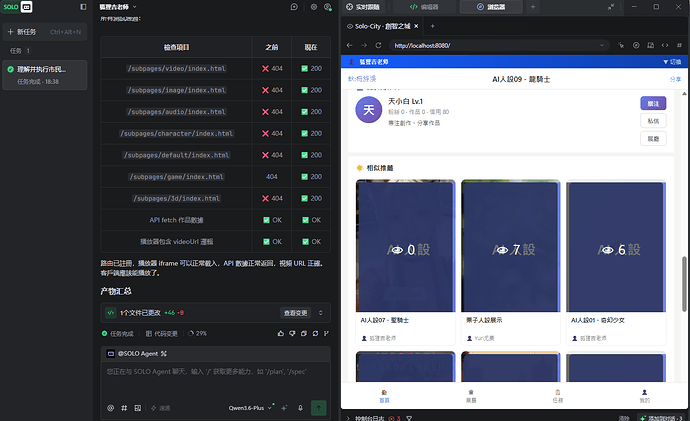The image size is (690, 421).
Task: Toggle the device responsive view icon
Action: (650, 45)
